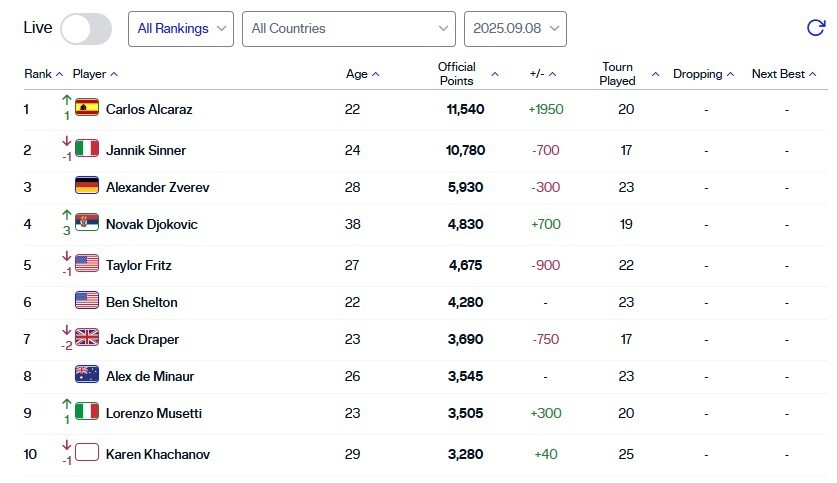Open the All Rankings dropdown
Image resolution: width=837 pixels, height=483 pixels.
(x=181, y=29)
